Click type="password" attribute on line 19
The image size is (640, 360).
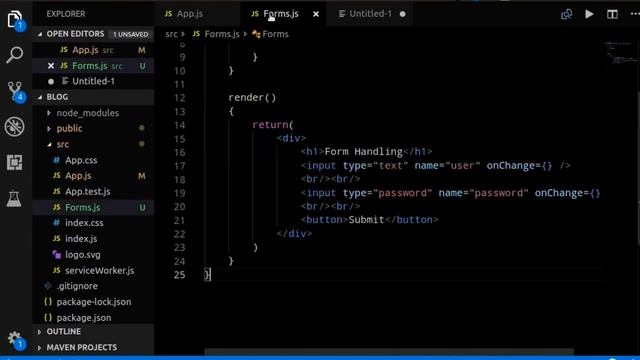point(387,193)
